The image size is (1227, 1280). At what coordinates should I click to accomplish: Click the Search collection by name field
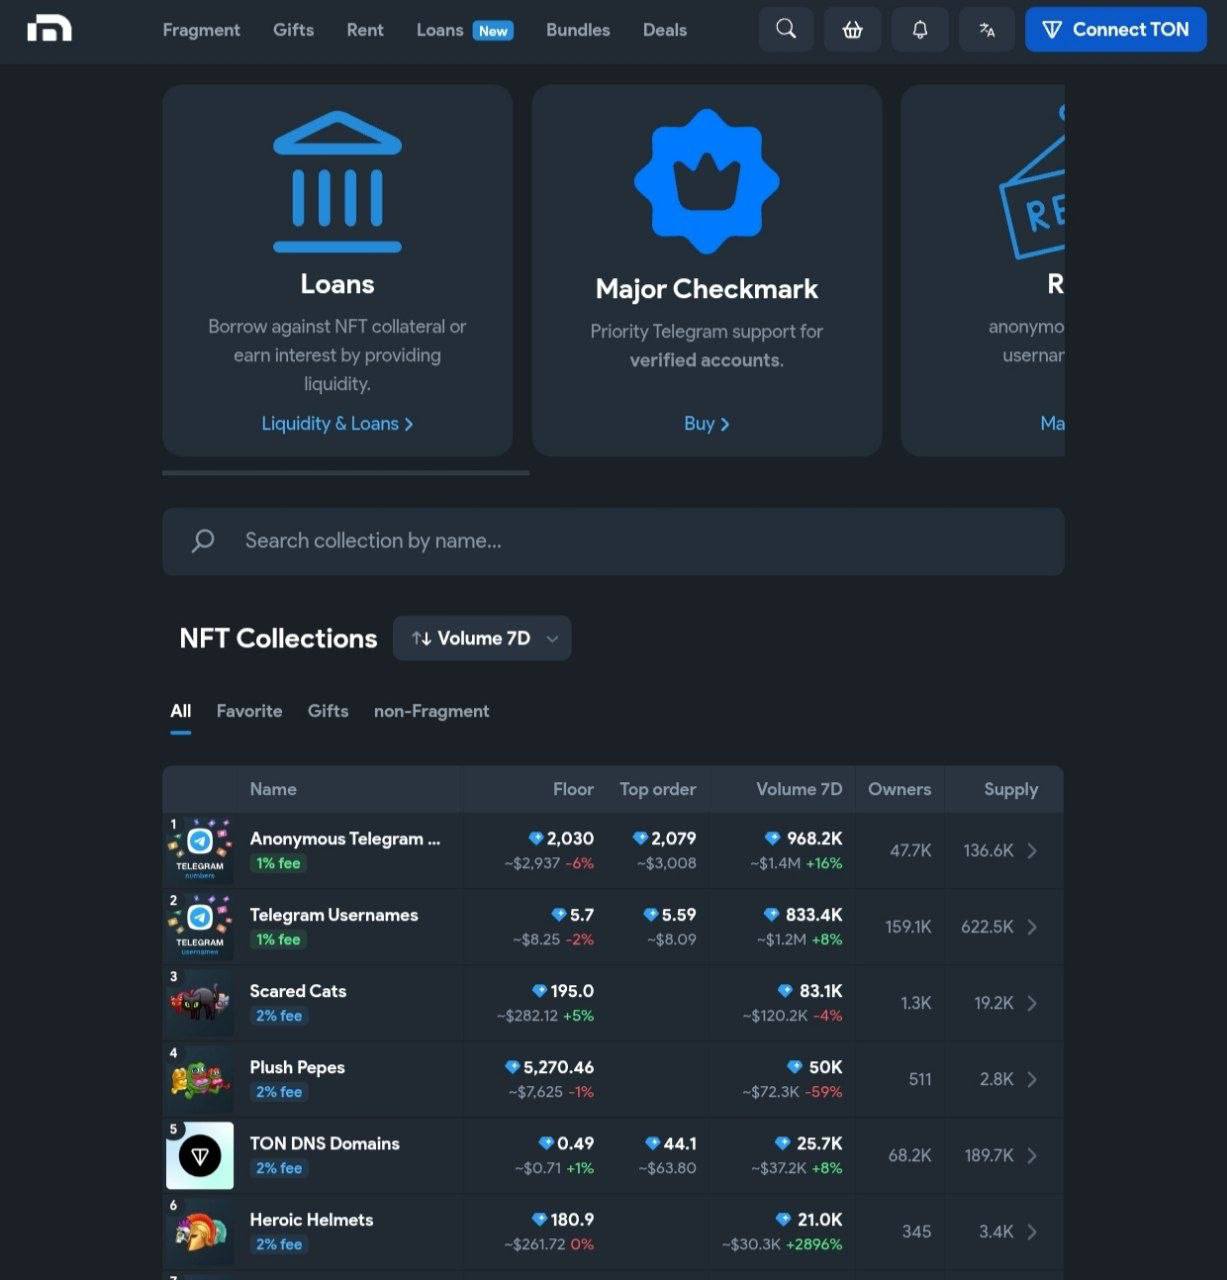pos(613,541)
